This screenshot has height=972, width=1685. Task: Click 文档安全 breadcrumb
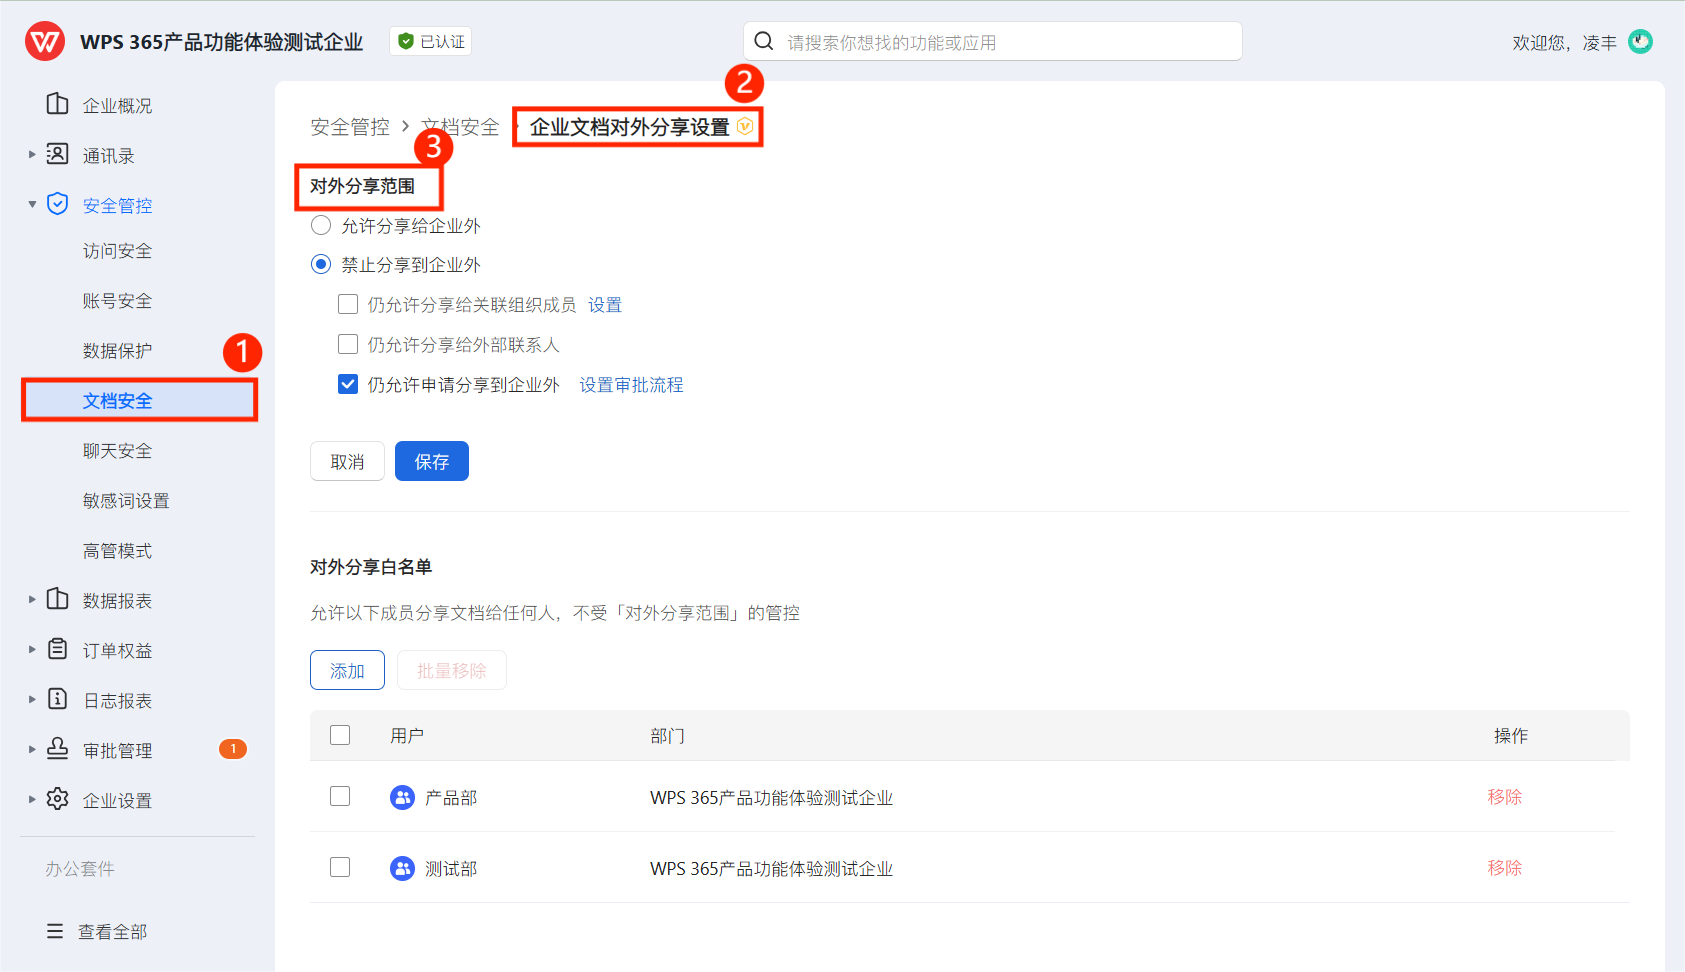point(460,127)
